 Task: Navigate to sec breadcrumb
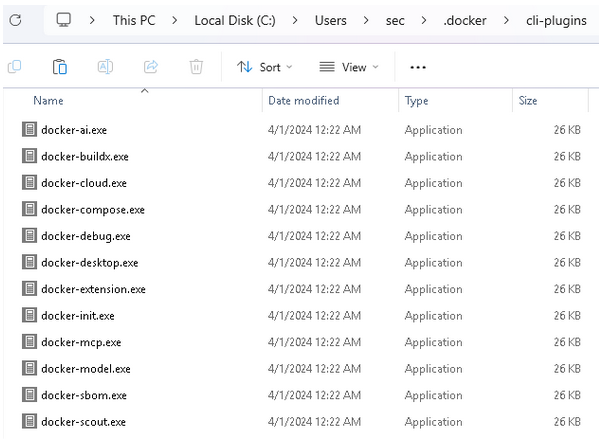tap(395, 21)
